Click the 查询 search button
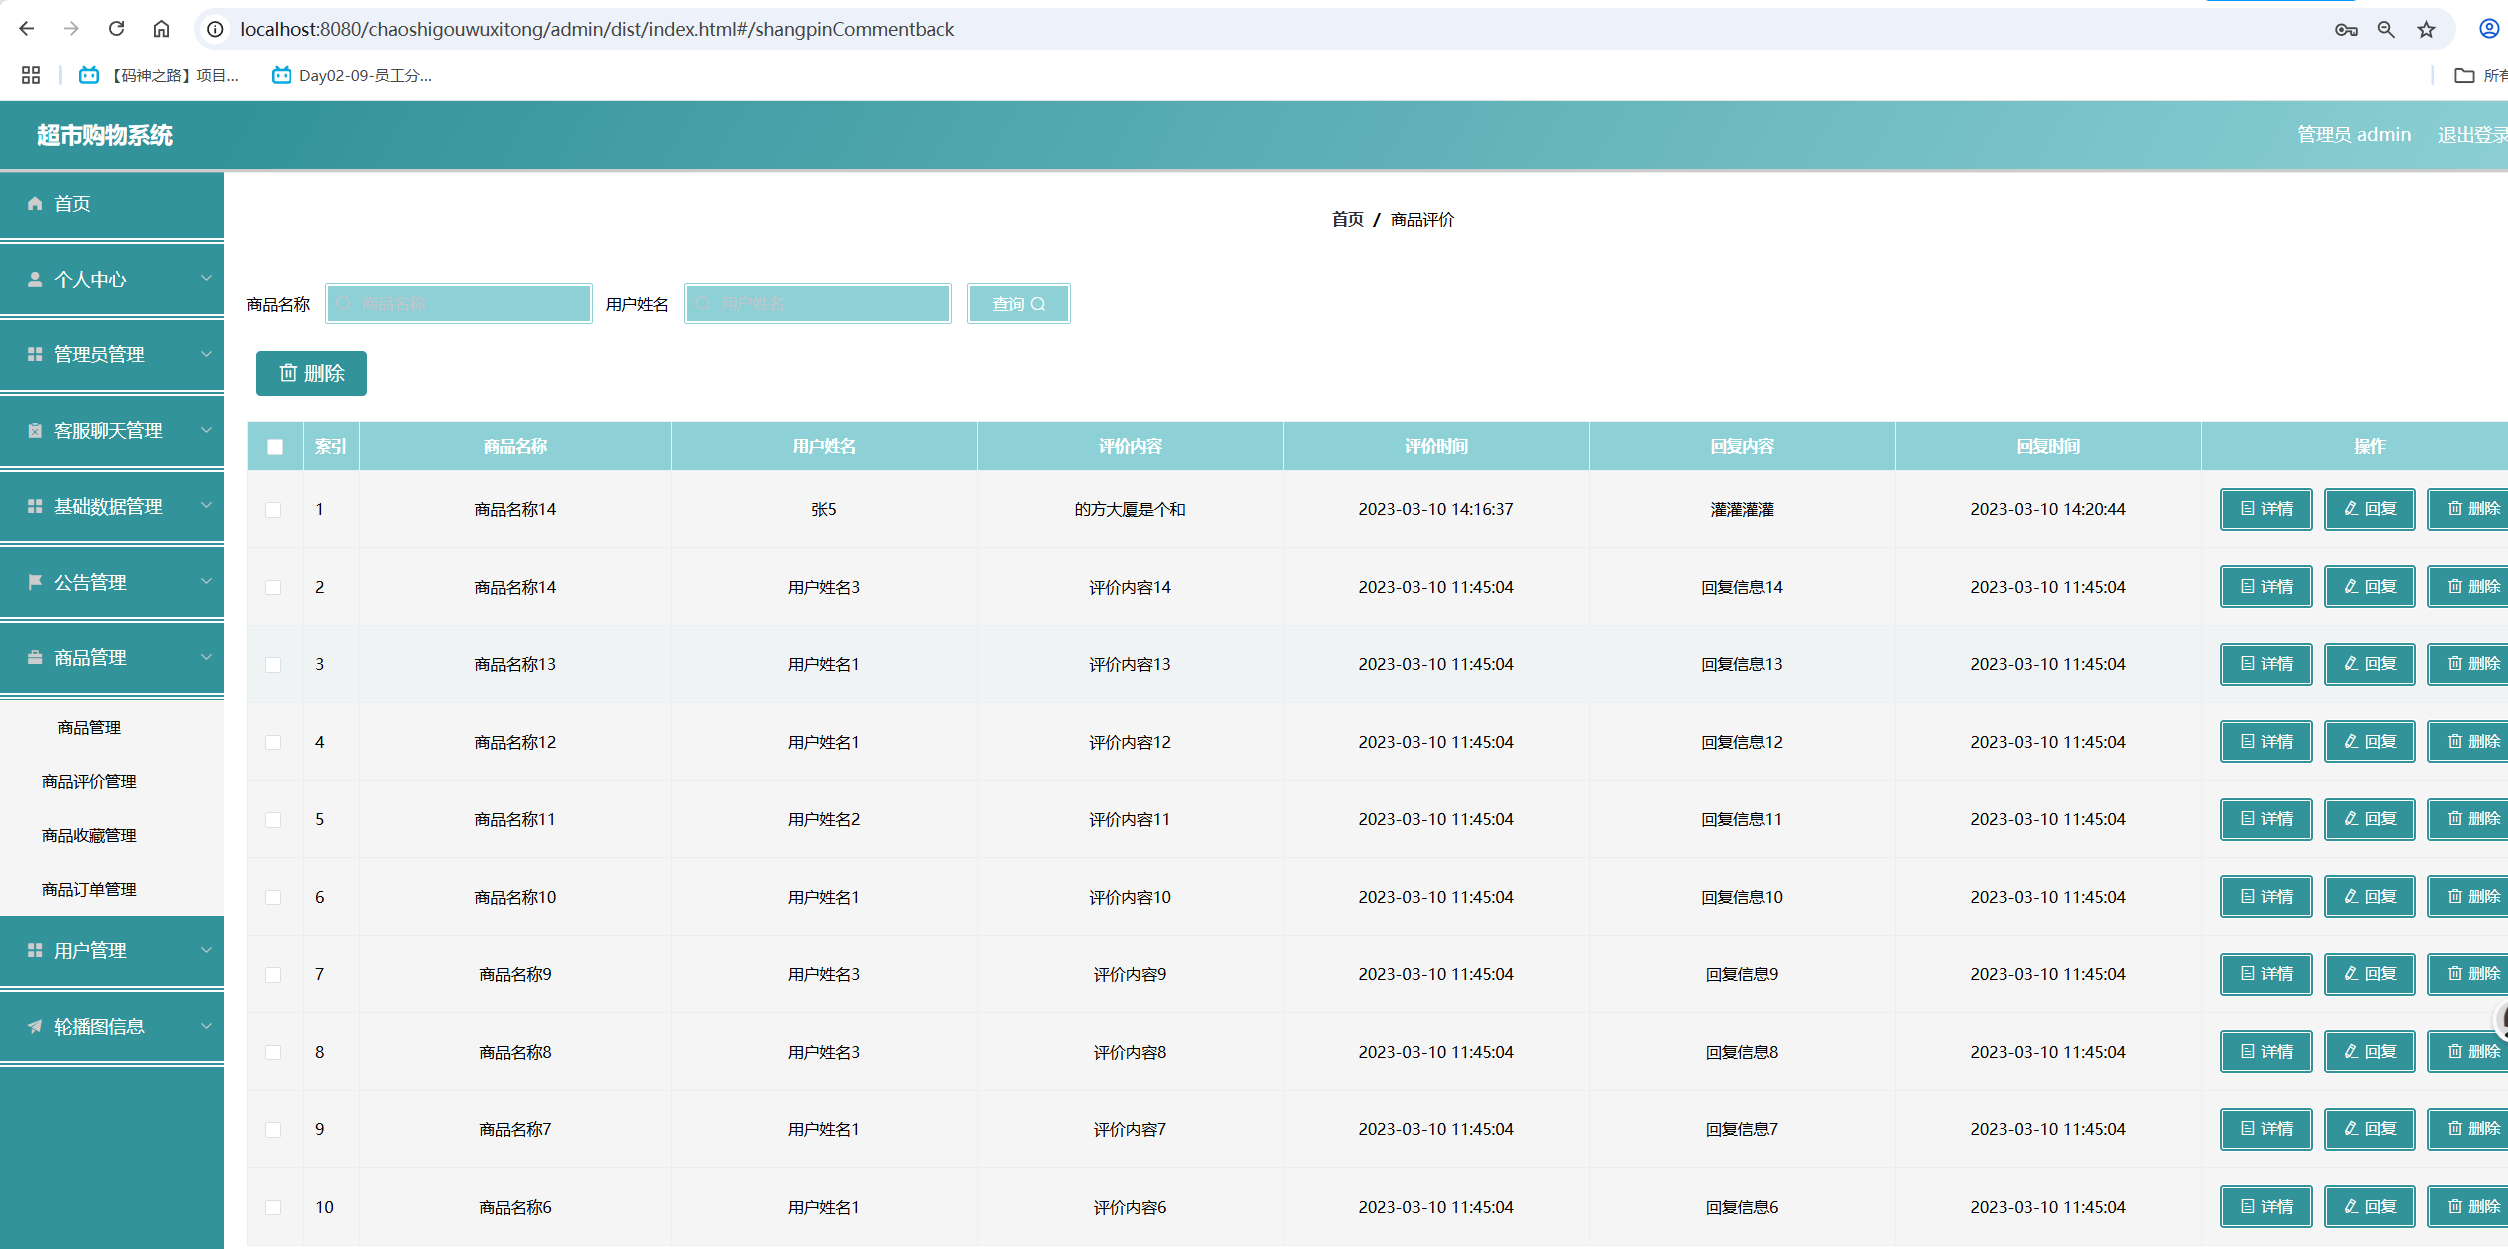This screenshot has width=2508, height=1249. pos(1018,303)
